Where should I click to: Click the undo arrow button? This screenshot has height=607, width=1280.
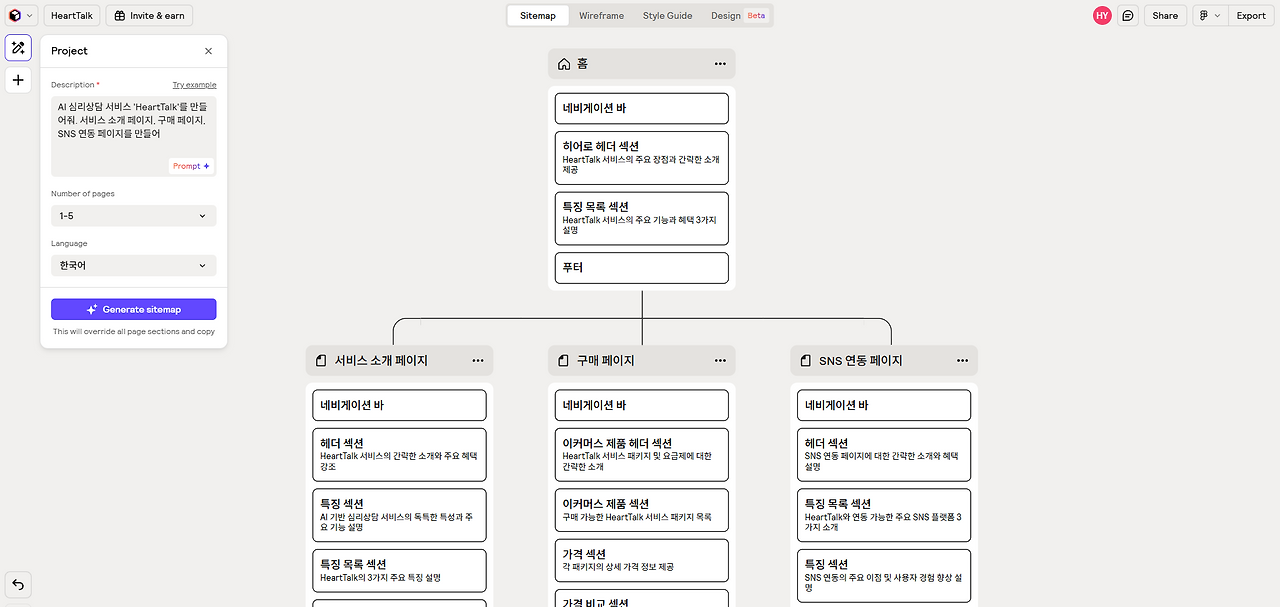pyautogui.click(x=18, y=584)
